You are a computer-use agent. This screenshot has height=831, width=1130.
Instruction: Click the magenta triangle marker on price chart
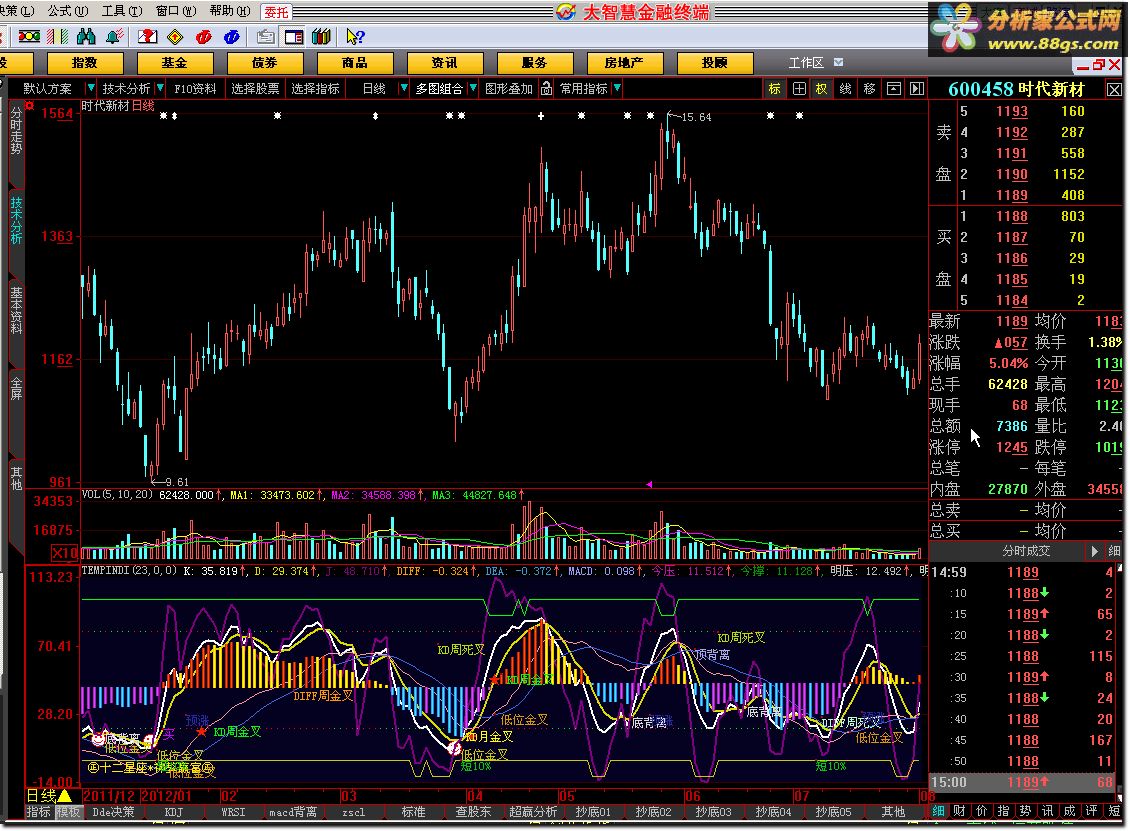point(649,484)
